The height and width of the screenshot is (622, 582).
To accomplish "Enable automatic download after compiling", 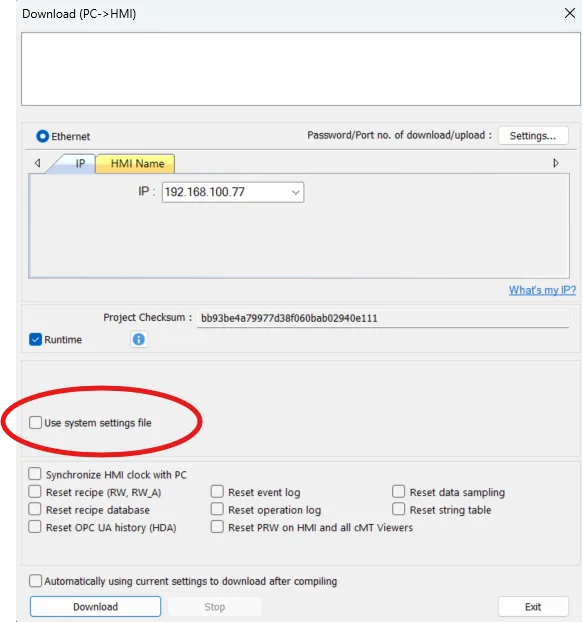I will point(35,581).
